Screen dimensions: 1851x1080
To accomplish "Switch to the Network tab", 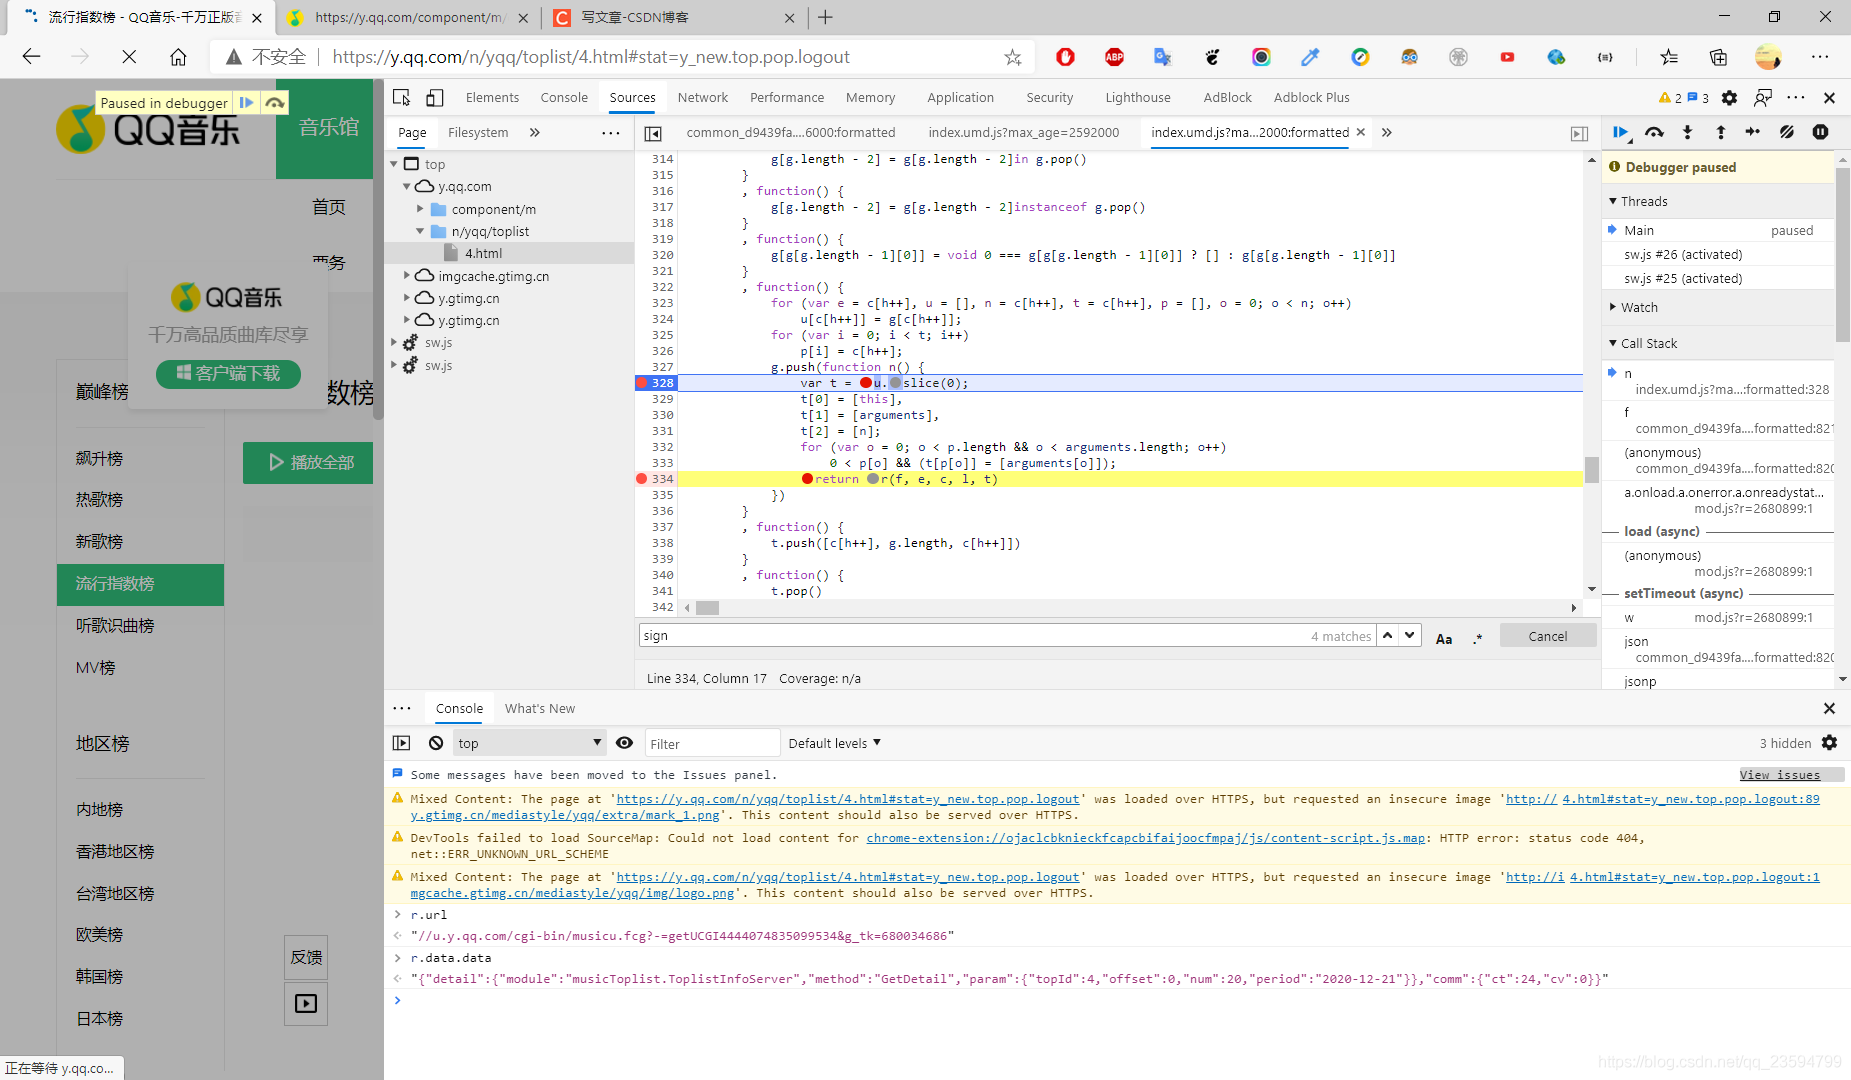I will [702, 97].
